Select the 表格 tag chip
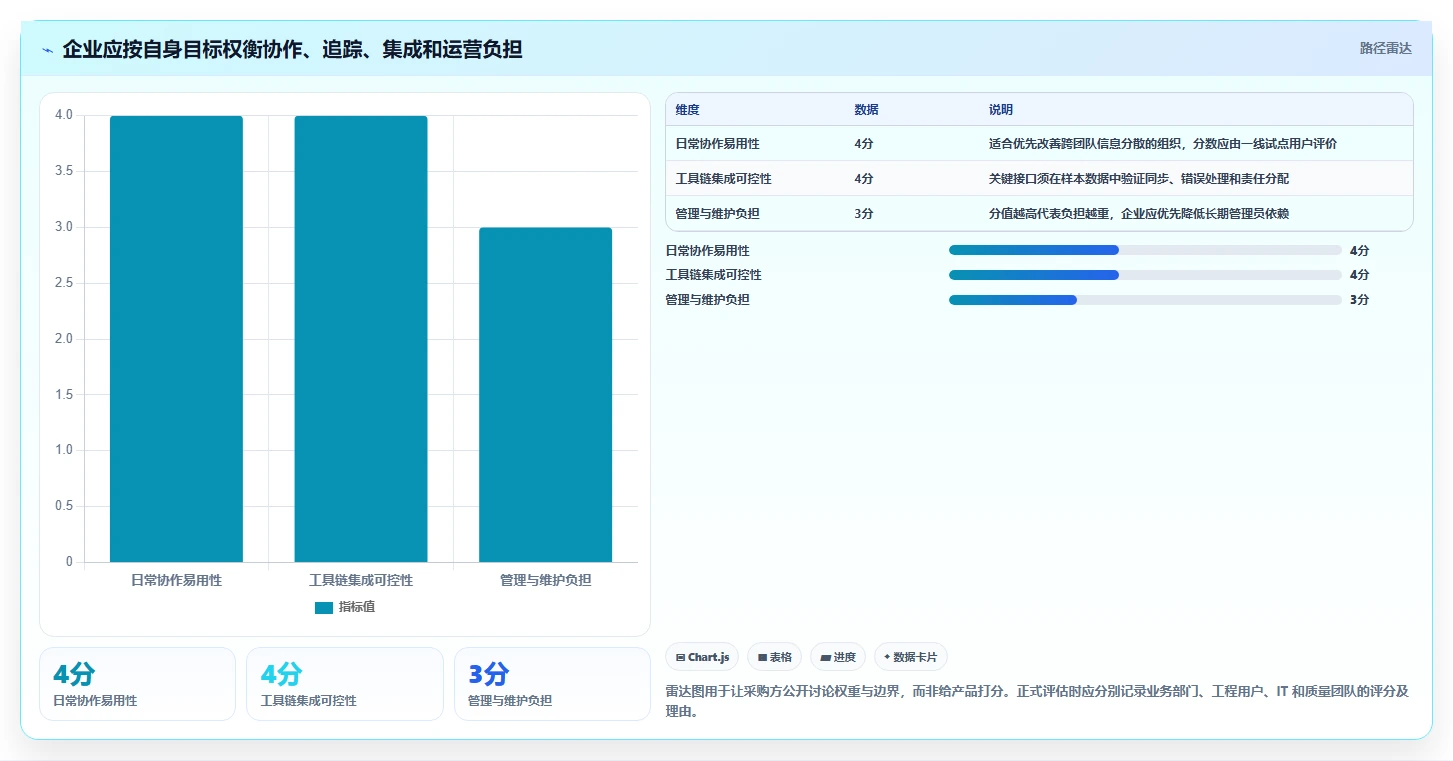 coord(774,657)
